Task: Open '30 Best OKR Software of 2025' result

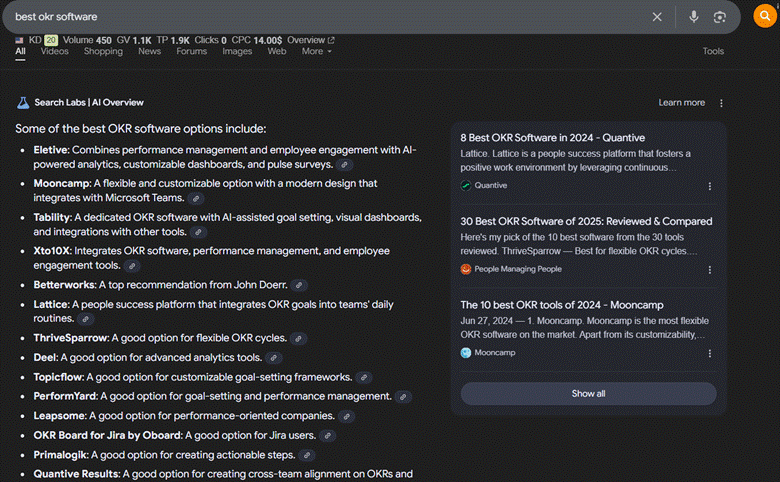Action: [x=586, y=221]
